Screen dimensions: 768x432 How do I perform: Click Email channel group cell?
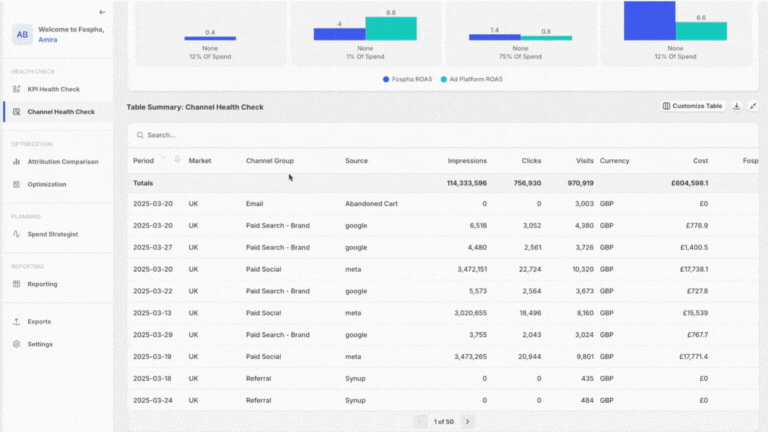tap(254, 204)
